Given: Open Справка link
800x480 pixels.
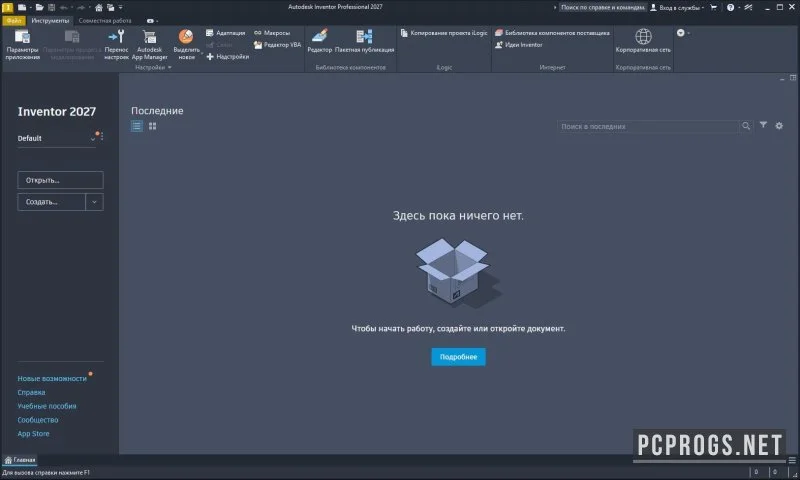Looking at the screenshot, I should tap(31, 392).
